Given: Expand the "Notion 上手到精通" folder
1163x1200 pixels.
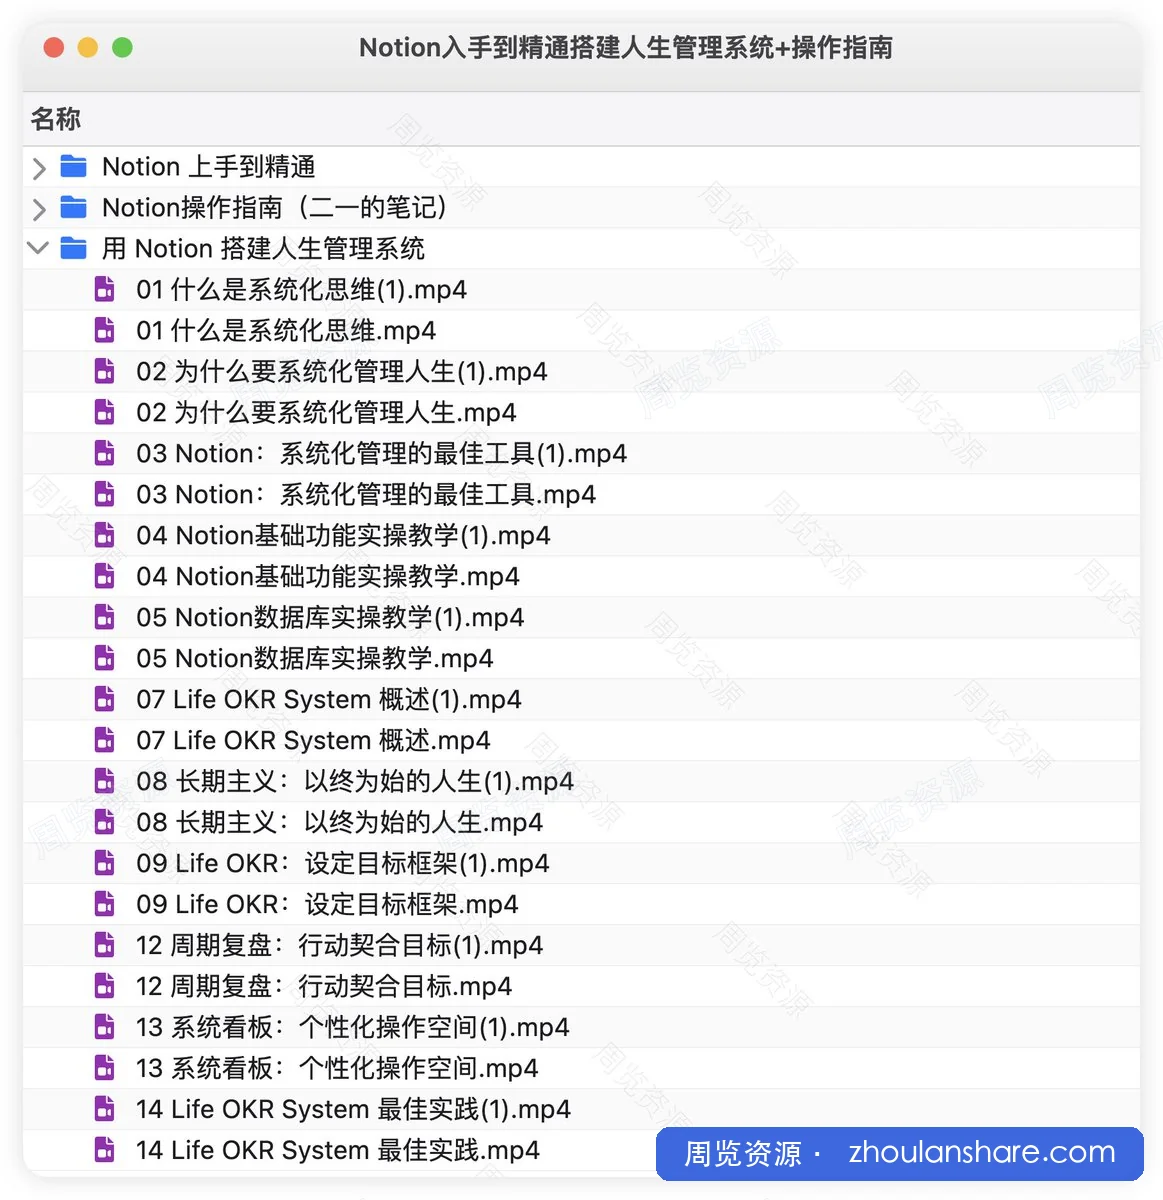Looking at the screenshot, I should coord(39,168).
